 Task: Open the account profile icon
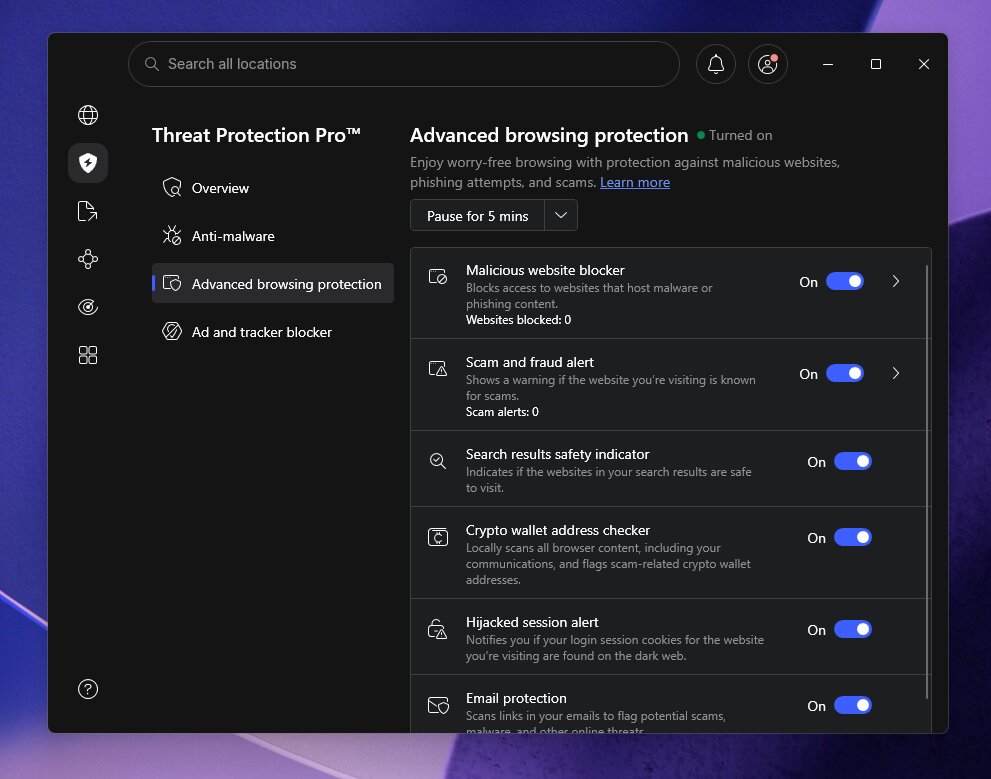pyautogui.click(x=768, y=64)
